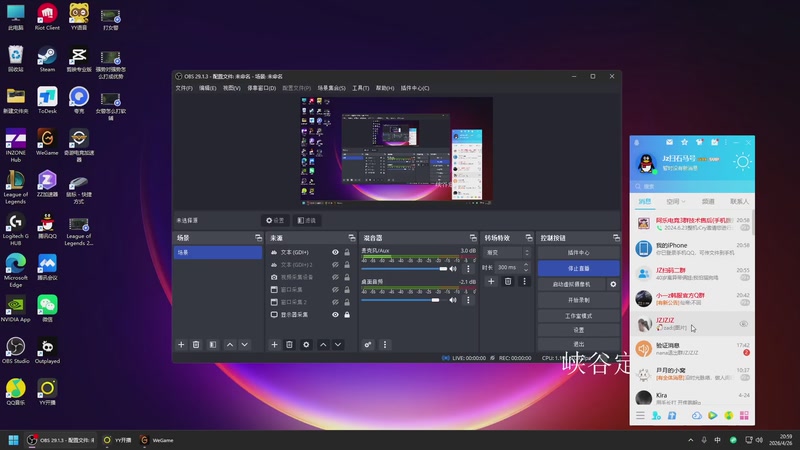This screenshot has height=450, width=800.
Task: Show the 窗口采集 source via eye icon
Action: 335,290
